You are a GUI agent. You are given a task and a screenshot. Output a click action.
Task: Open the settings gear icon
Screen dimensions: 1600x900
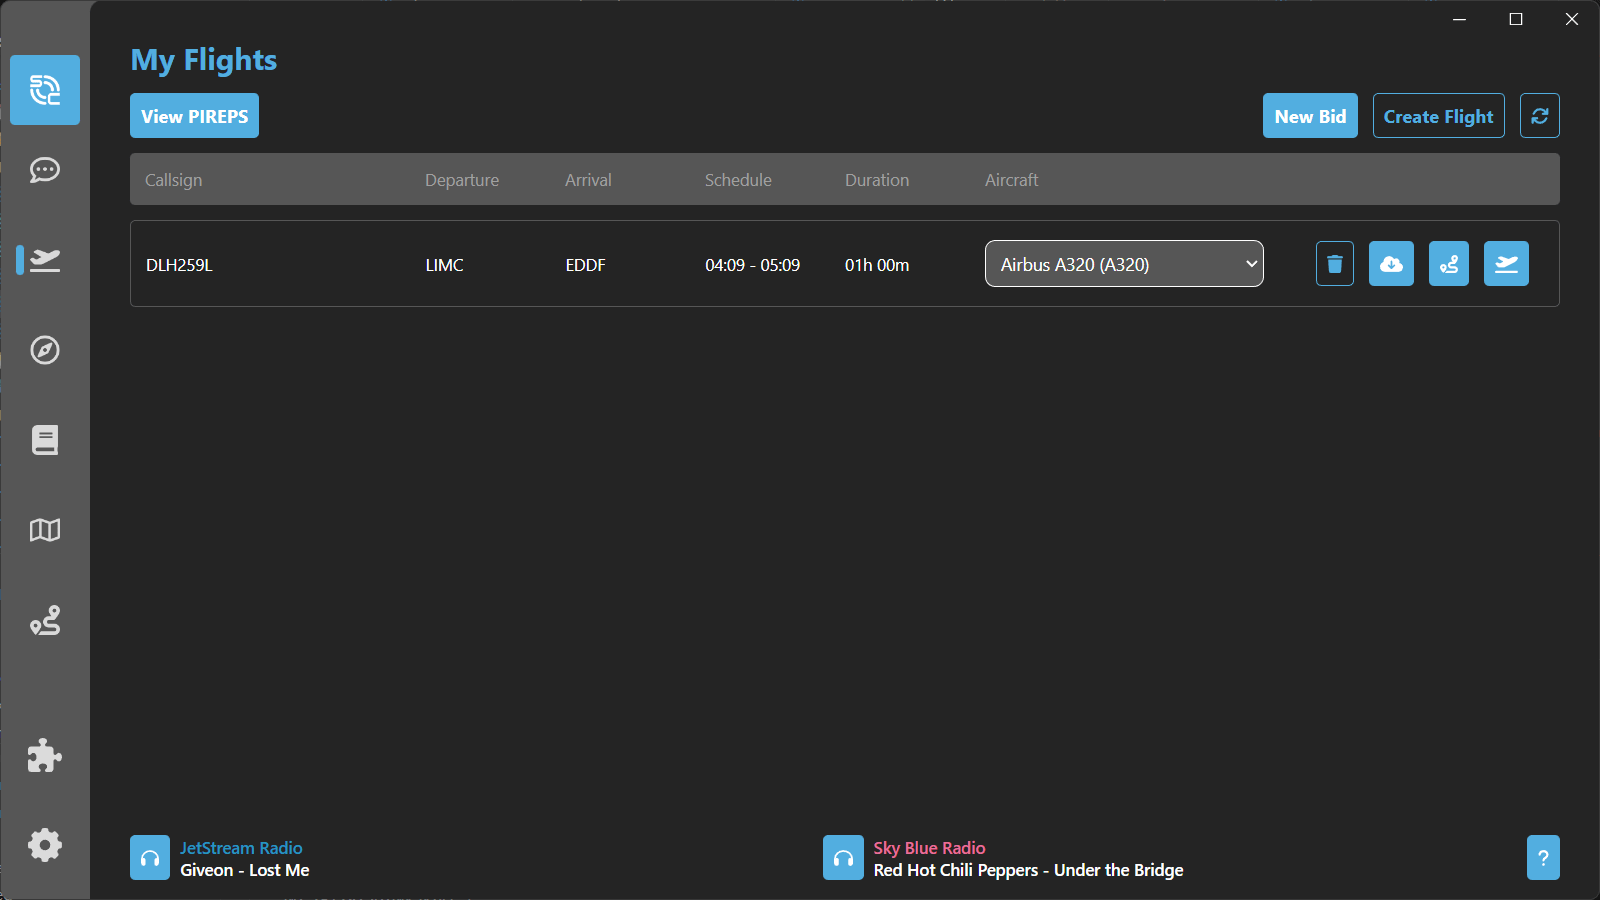pyautogui.click(x=45, y=845)
